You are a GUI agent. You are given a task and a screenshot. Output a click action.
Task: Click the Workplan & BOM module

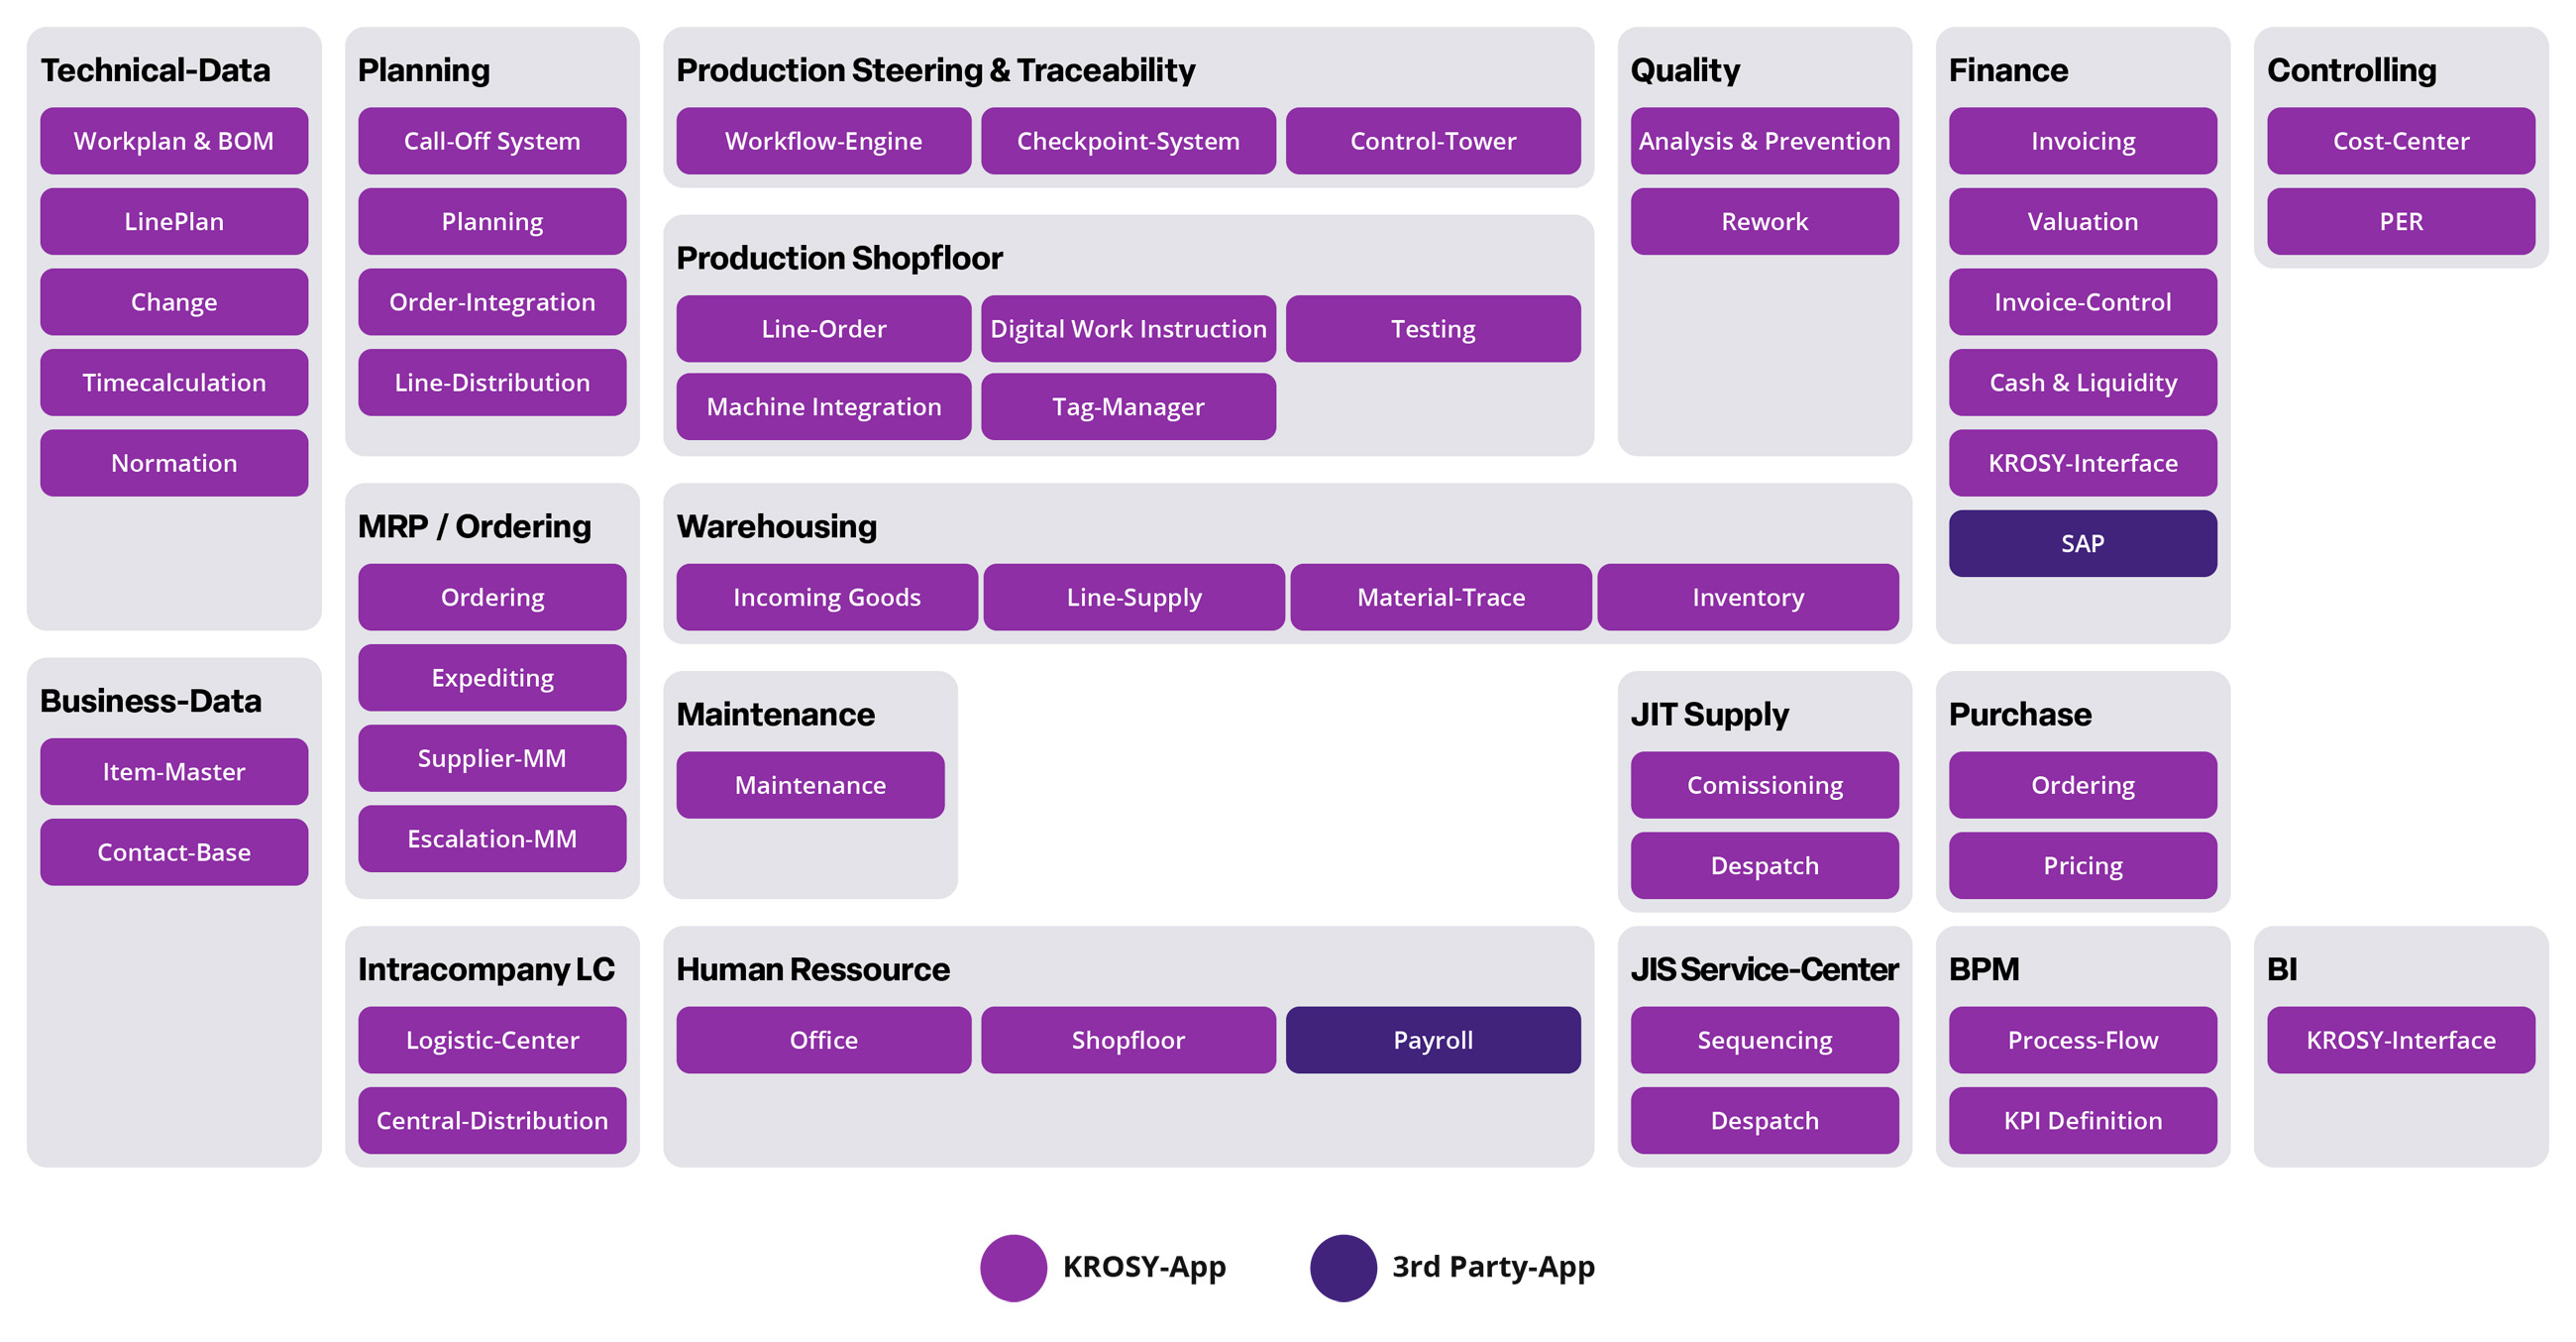[x=174, y=141]
